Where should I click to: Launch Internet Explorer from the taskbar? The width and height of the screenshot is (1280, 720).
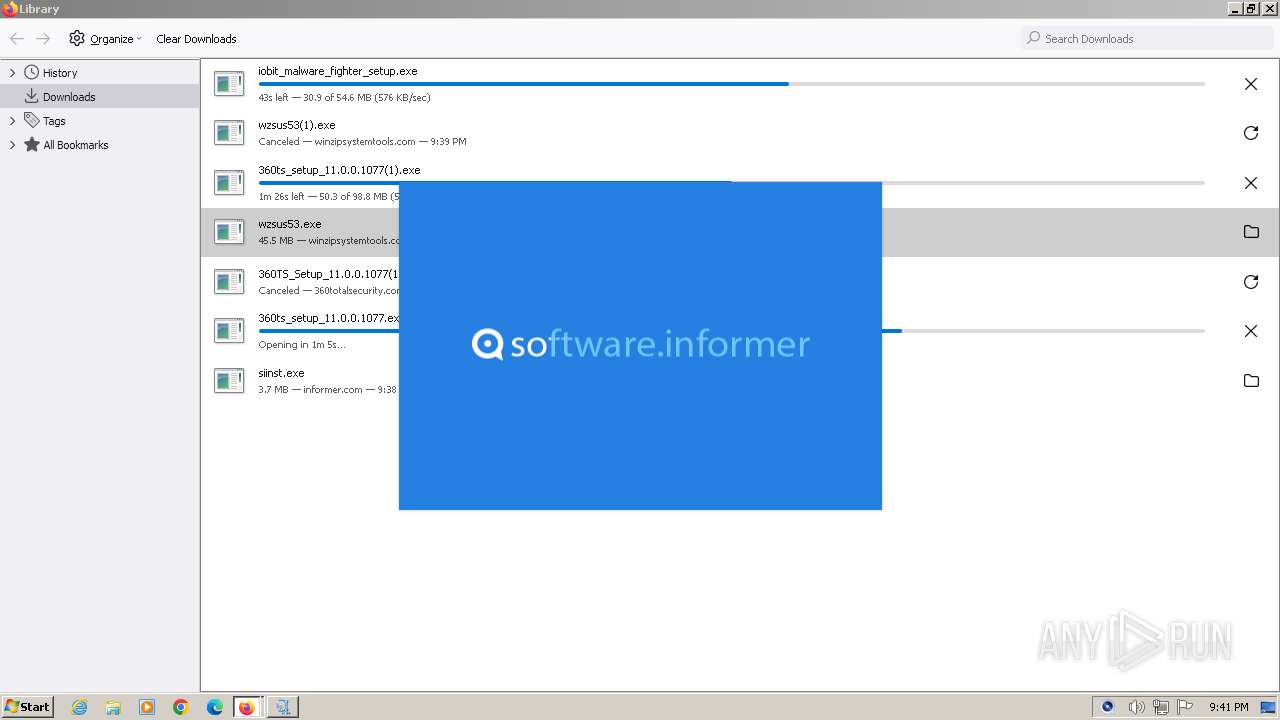click(80, 707)
